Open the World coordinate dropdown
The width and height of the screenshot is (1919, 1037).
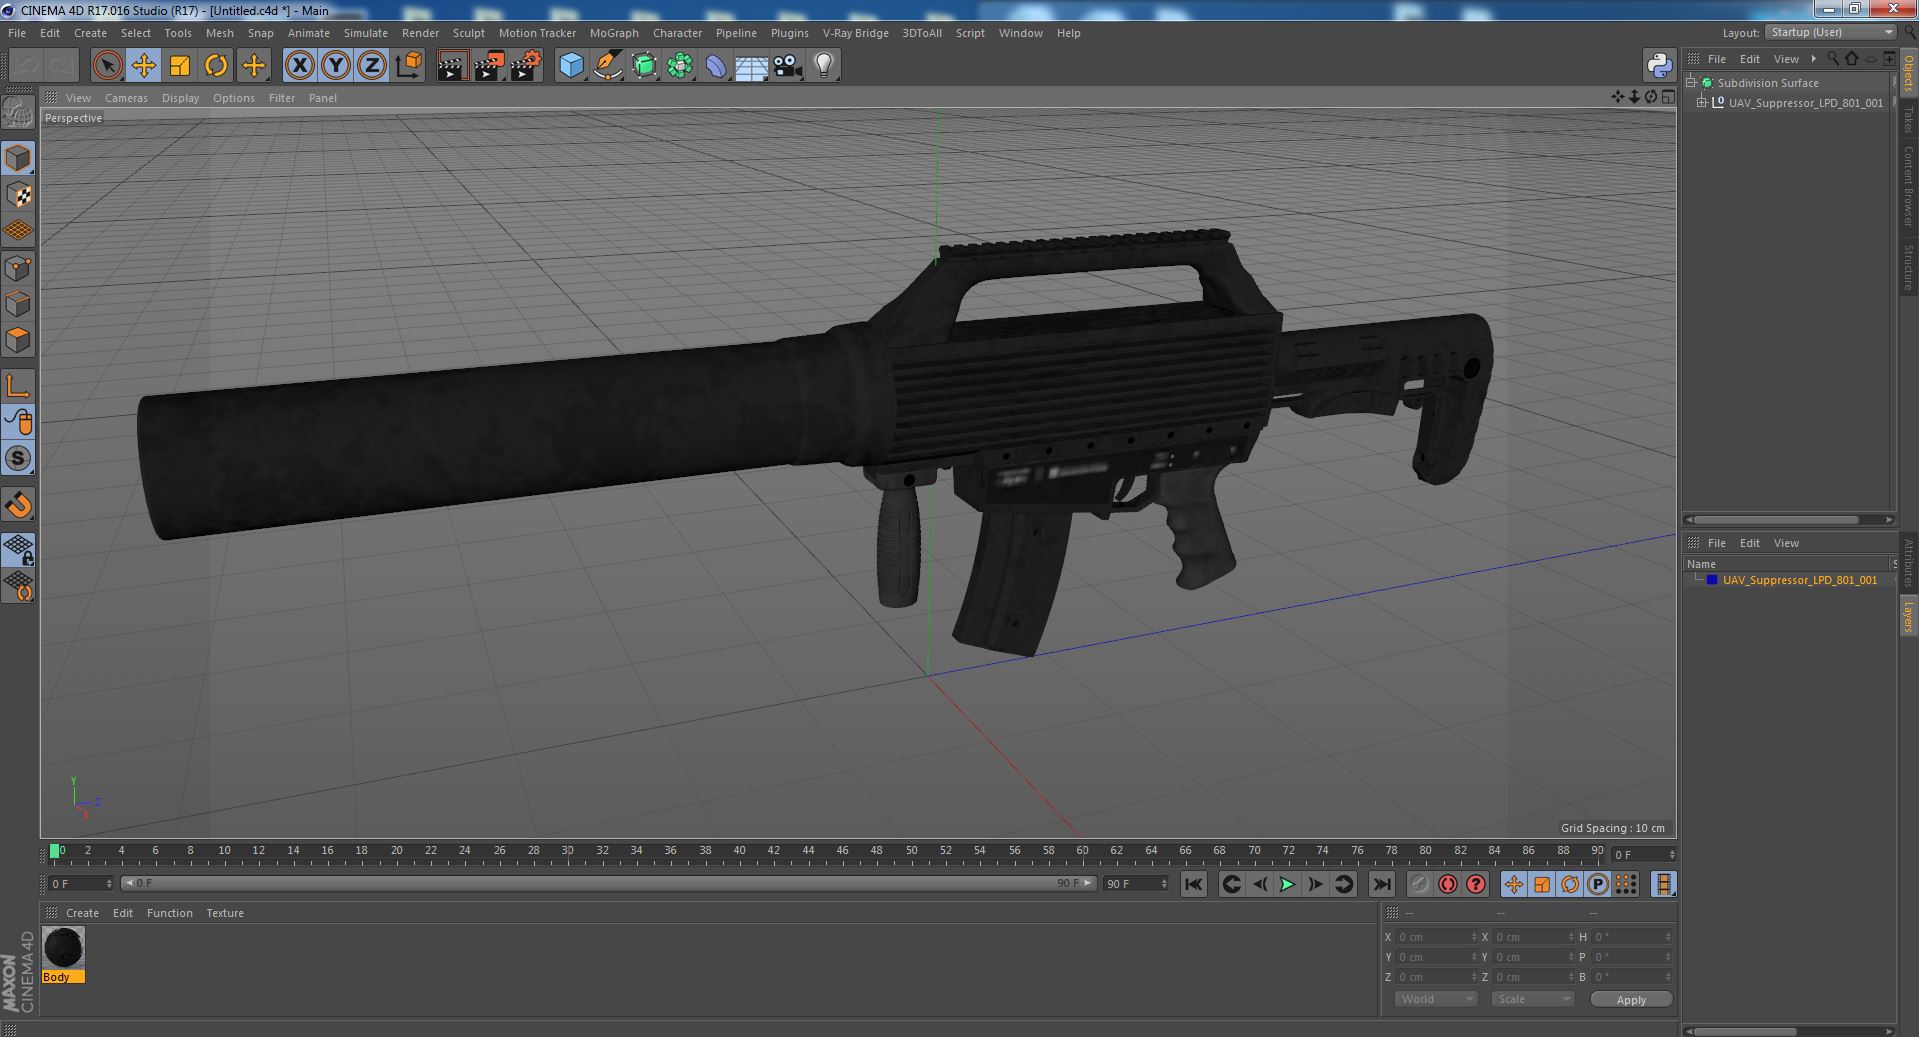[x=1436, y=999]
